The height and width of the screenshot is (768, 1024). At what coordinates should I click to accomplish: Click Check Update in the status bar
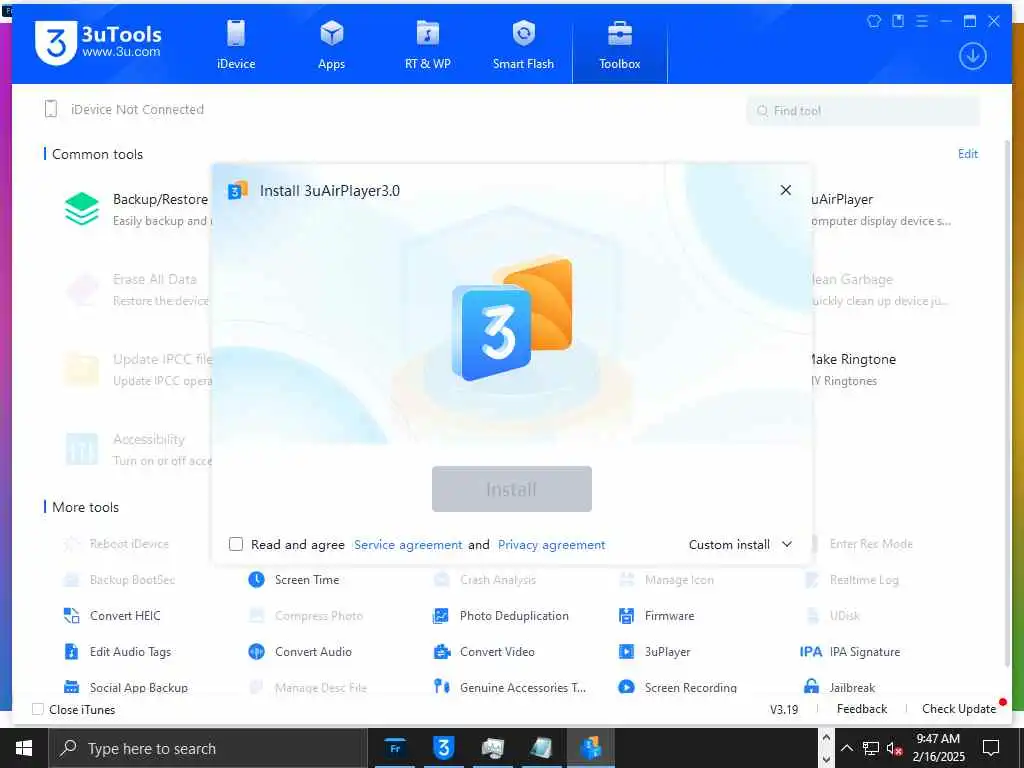click(959, 709)
